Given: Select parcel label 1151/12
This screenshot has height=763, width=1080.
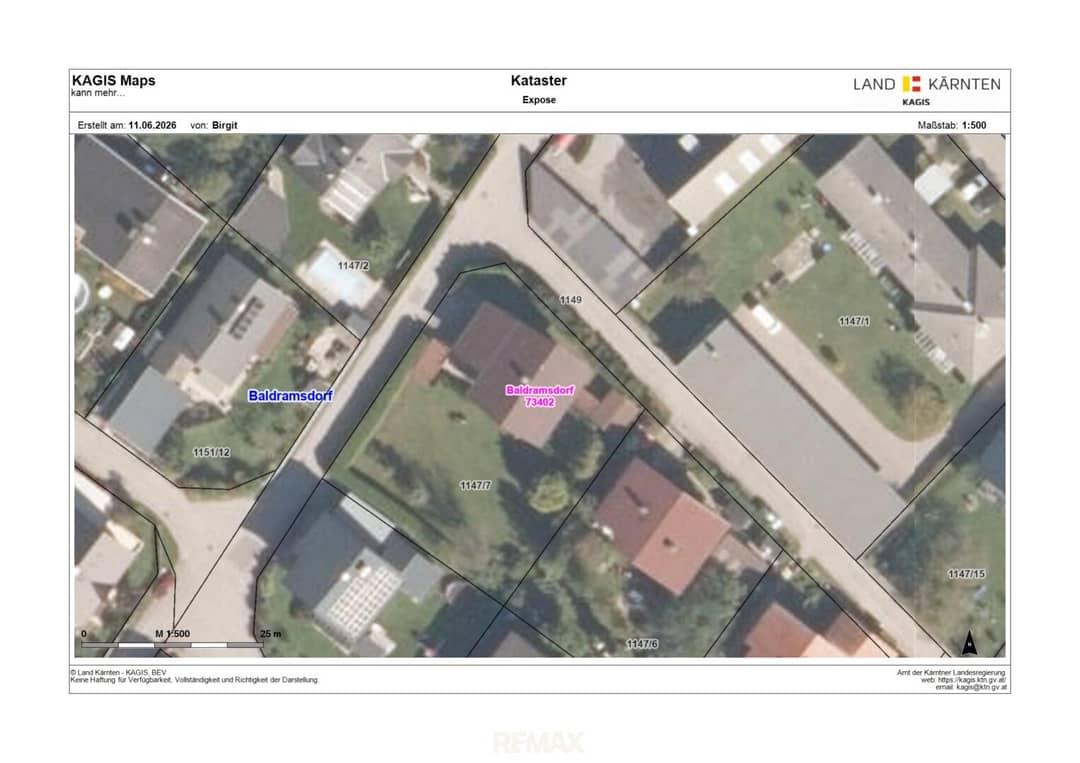Looking at the screenshot, I should 211,452.
